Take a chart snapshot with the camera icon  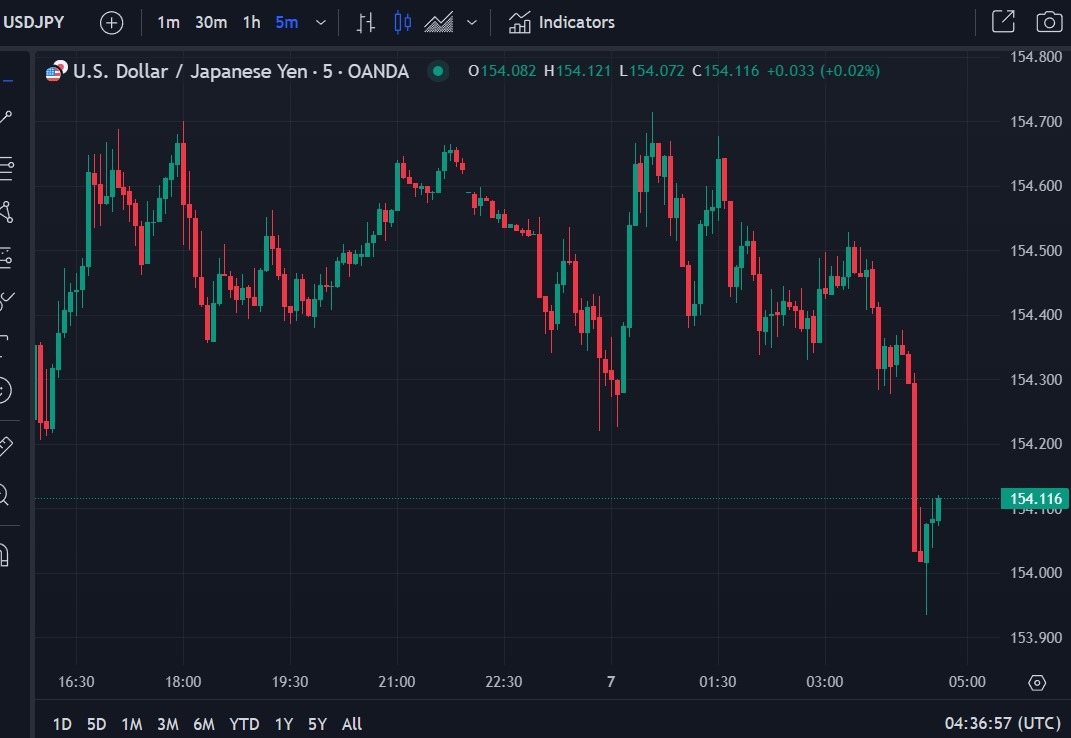pyautogui.click(x=1048, y=21)
